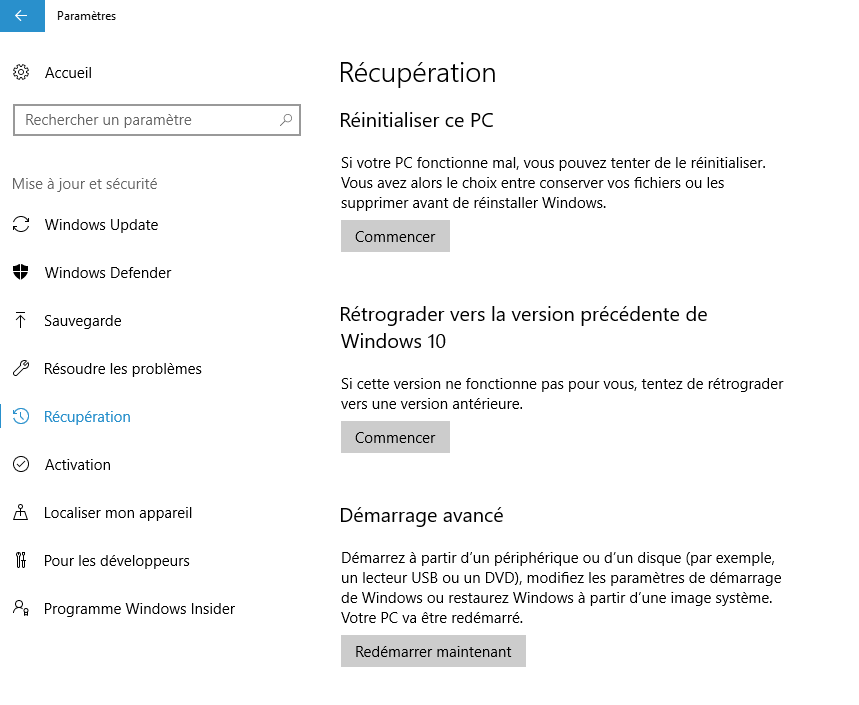Open the Windows Update section
This screenshot has width=859, height=705.
(x=101, y=225)
